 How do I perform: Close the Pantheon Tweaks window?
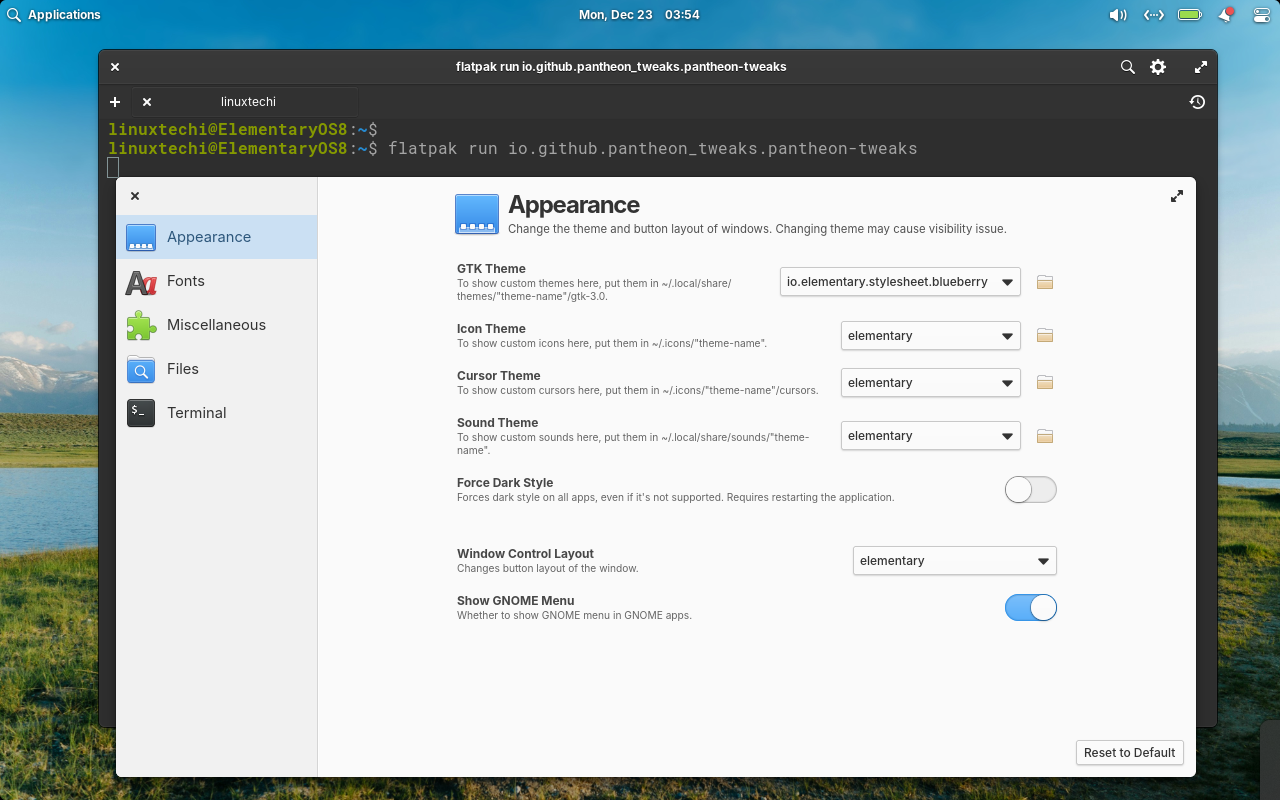click(135, 196)
